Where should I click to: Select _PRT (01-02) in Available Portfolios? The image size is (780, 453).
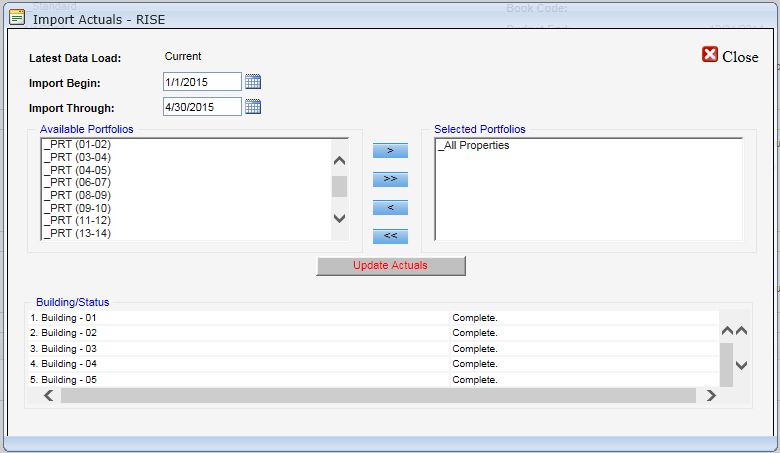[x=77, y=144]
